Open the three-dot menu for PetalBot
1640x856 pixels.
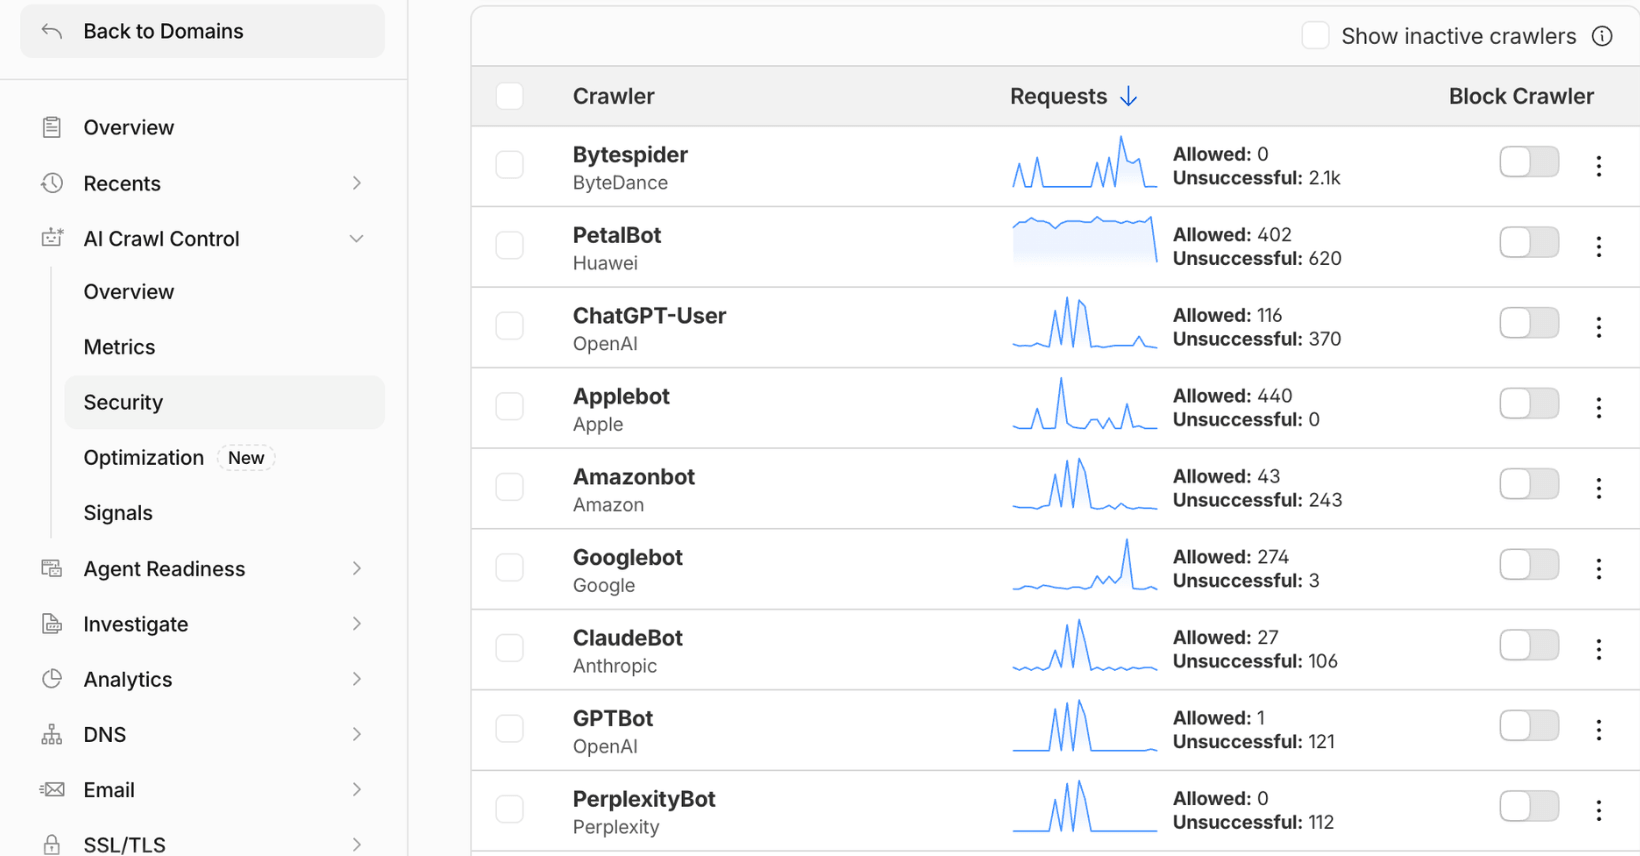tap(1599, 247)
